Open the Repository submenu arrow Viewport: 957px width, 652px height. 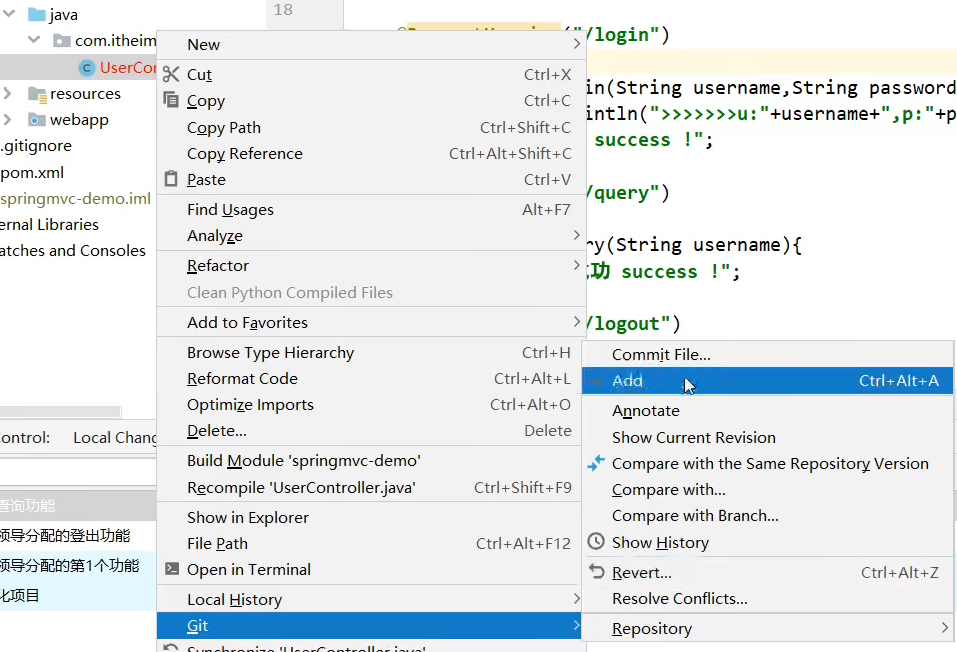point(944,628)
